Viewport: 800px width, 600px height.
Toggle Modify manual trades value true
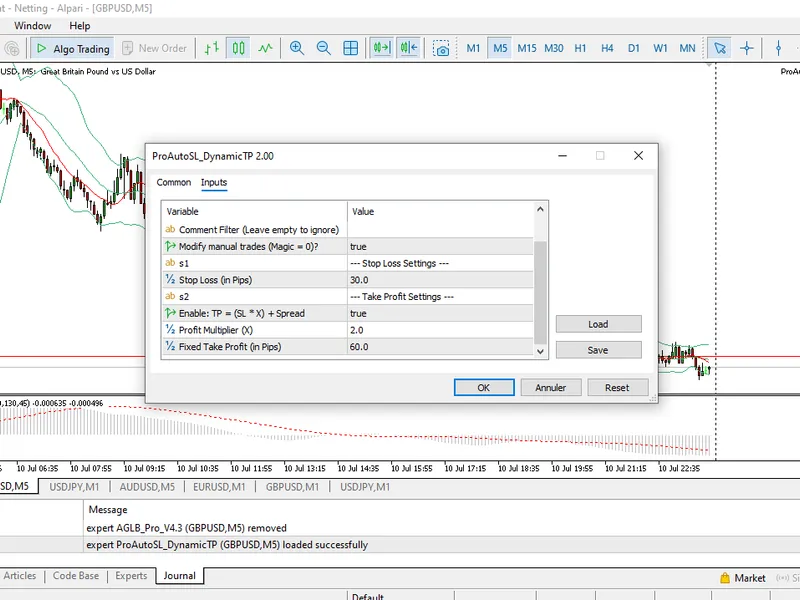(x=440, y=246)
